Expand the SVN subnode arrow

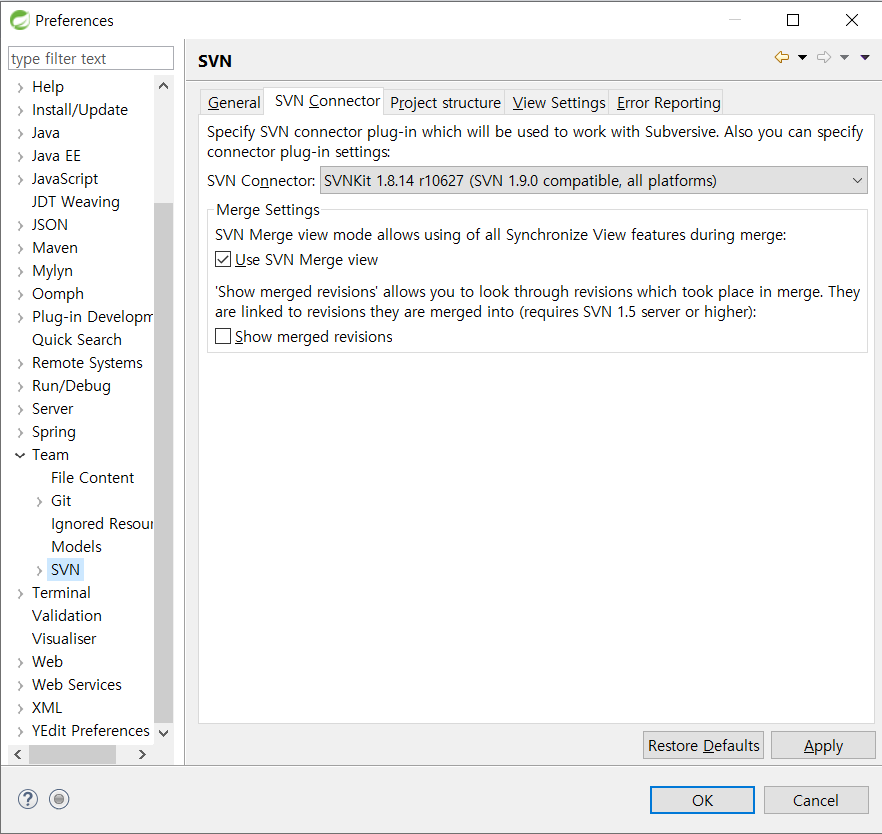(39, 570)
